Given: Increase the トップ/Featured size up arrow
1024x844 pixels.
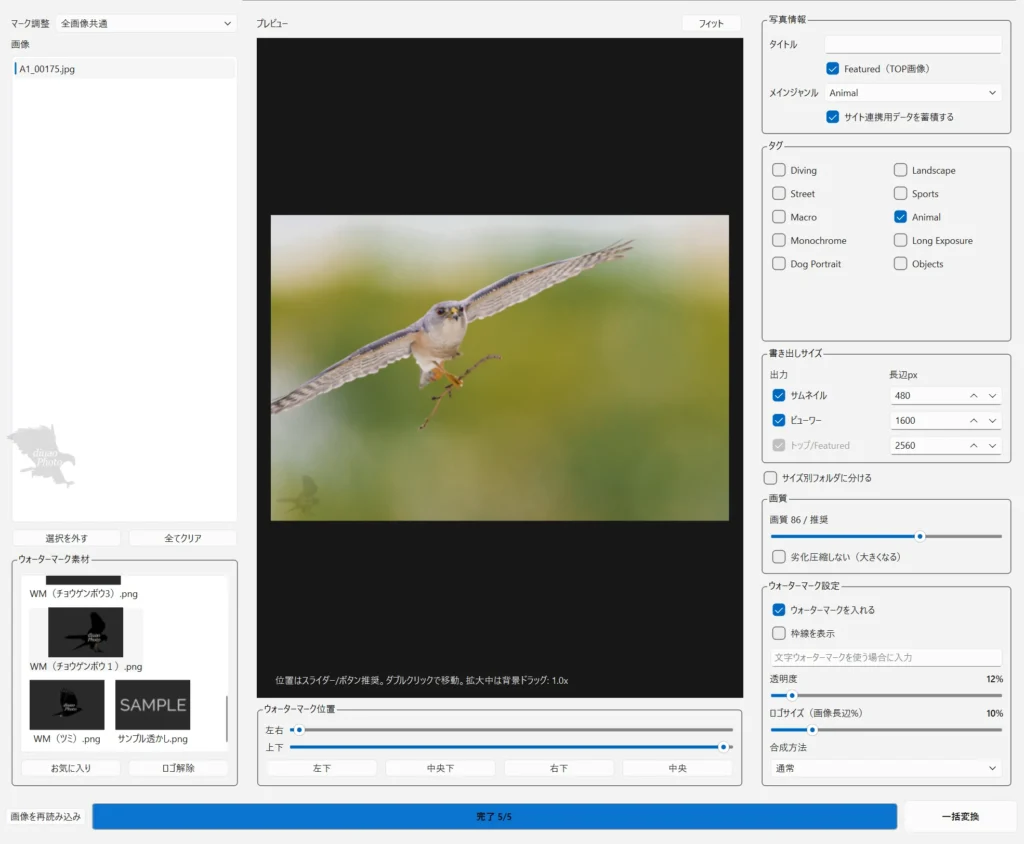Looking at the screenshot, I should coord(974,446).
